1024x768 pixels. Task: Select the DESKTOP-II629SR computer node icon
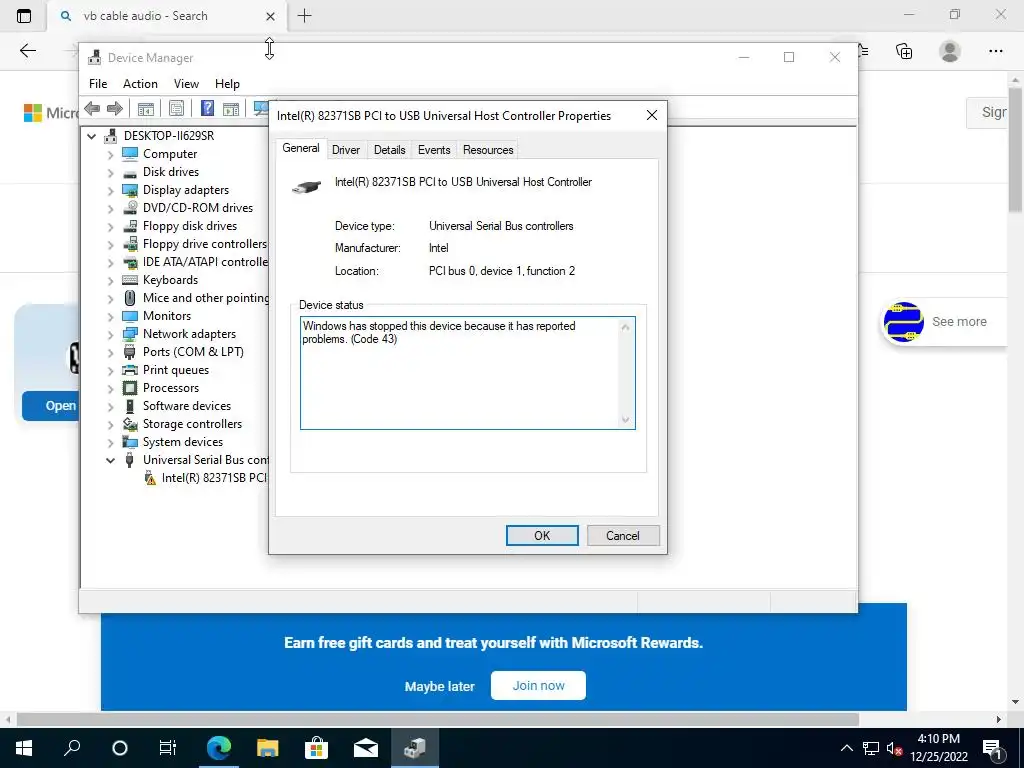point(111,136)
